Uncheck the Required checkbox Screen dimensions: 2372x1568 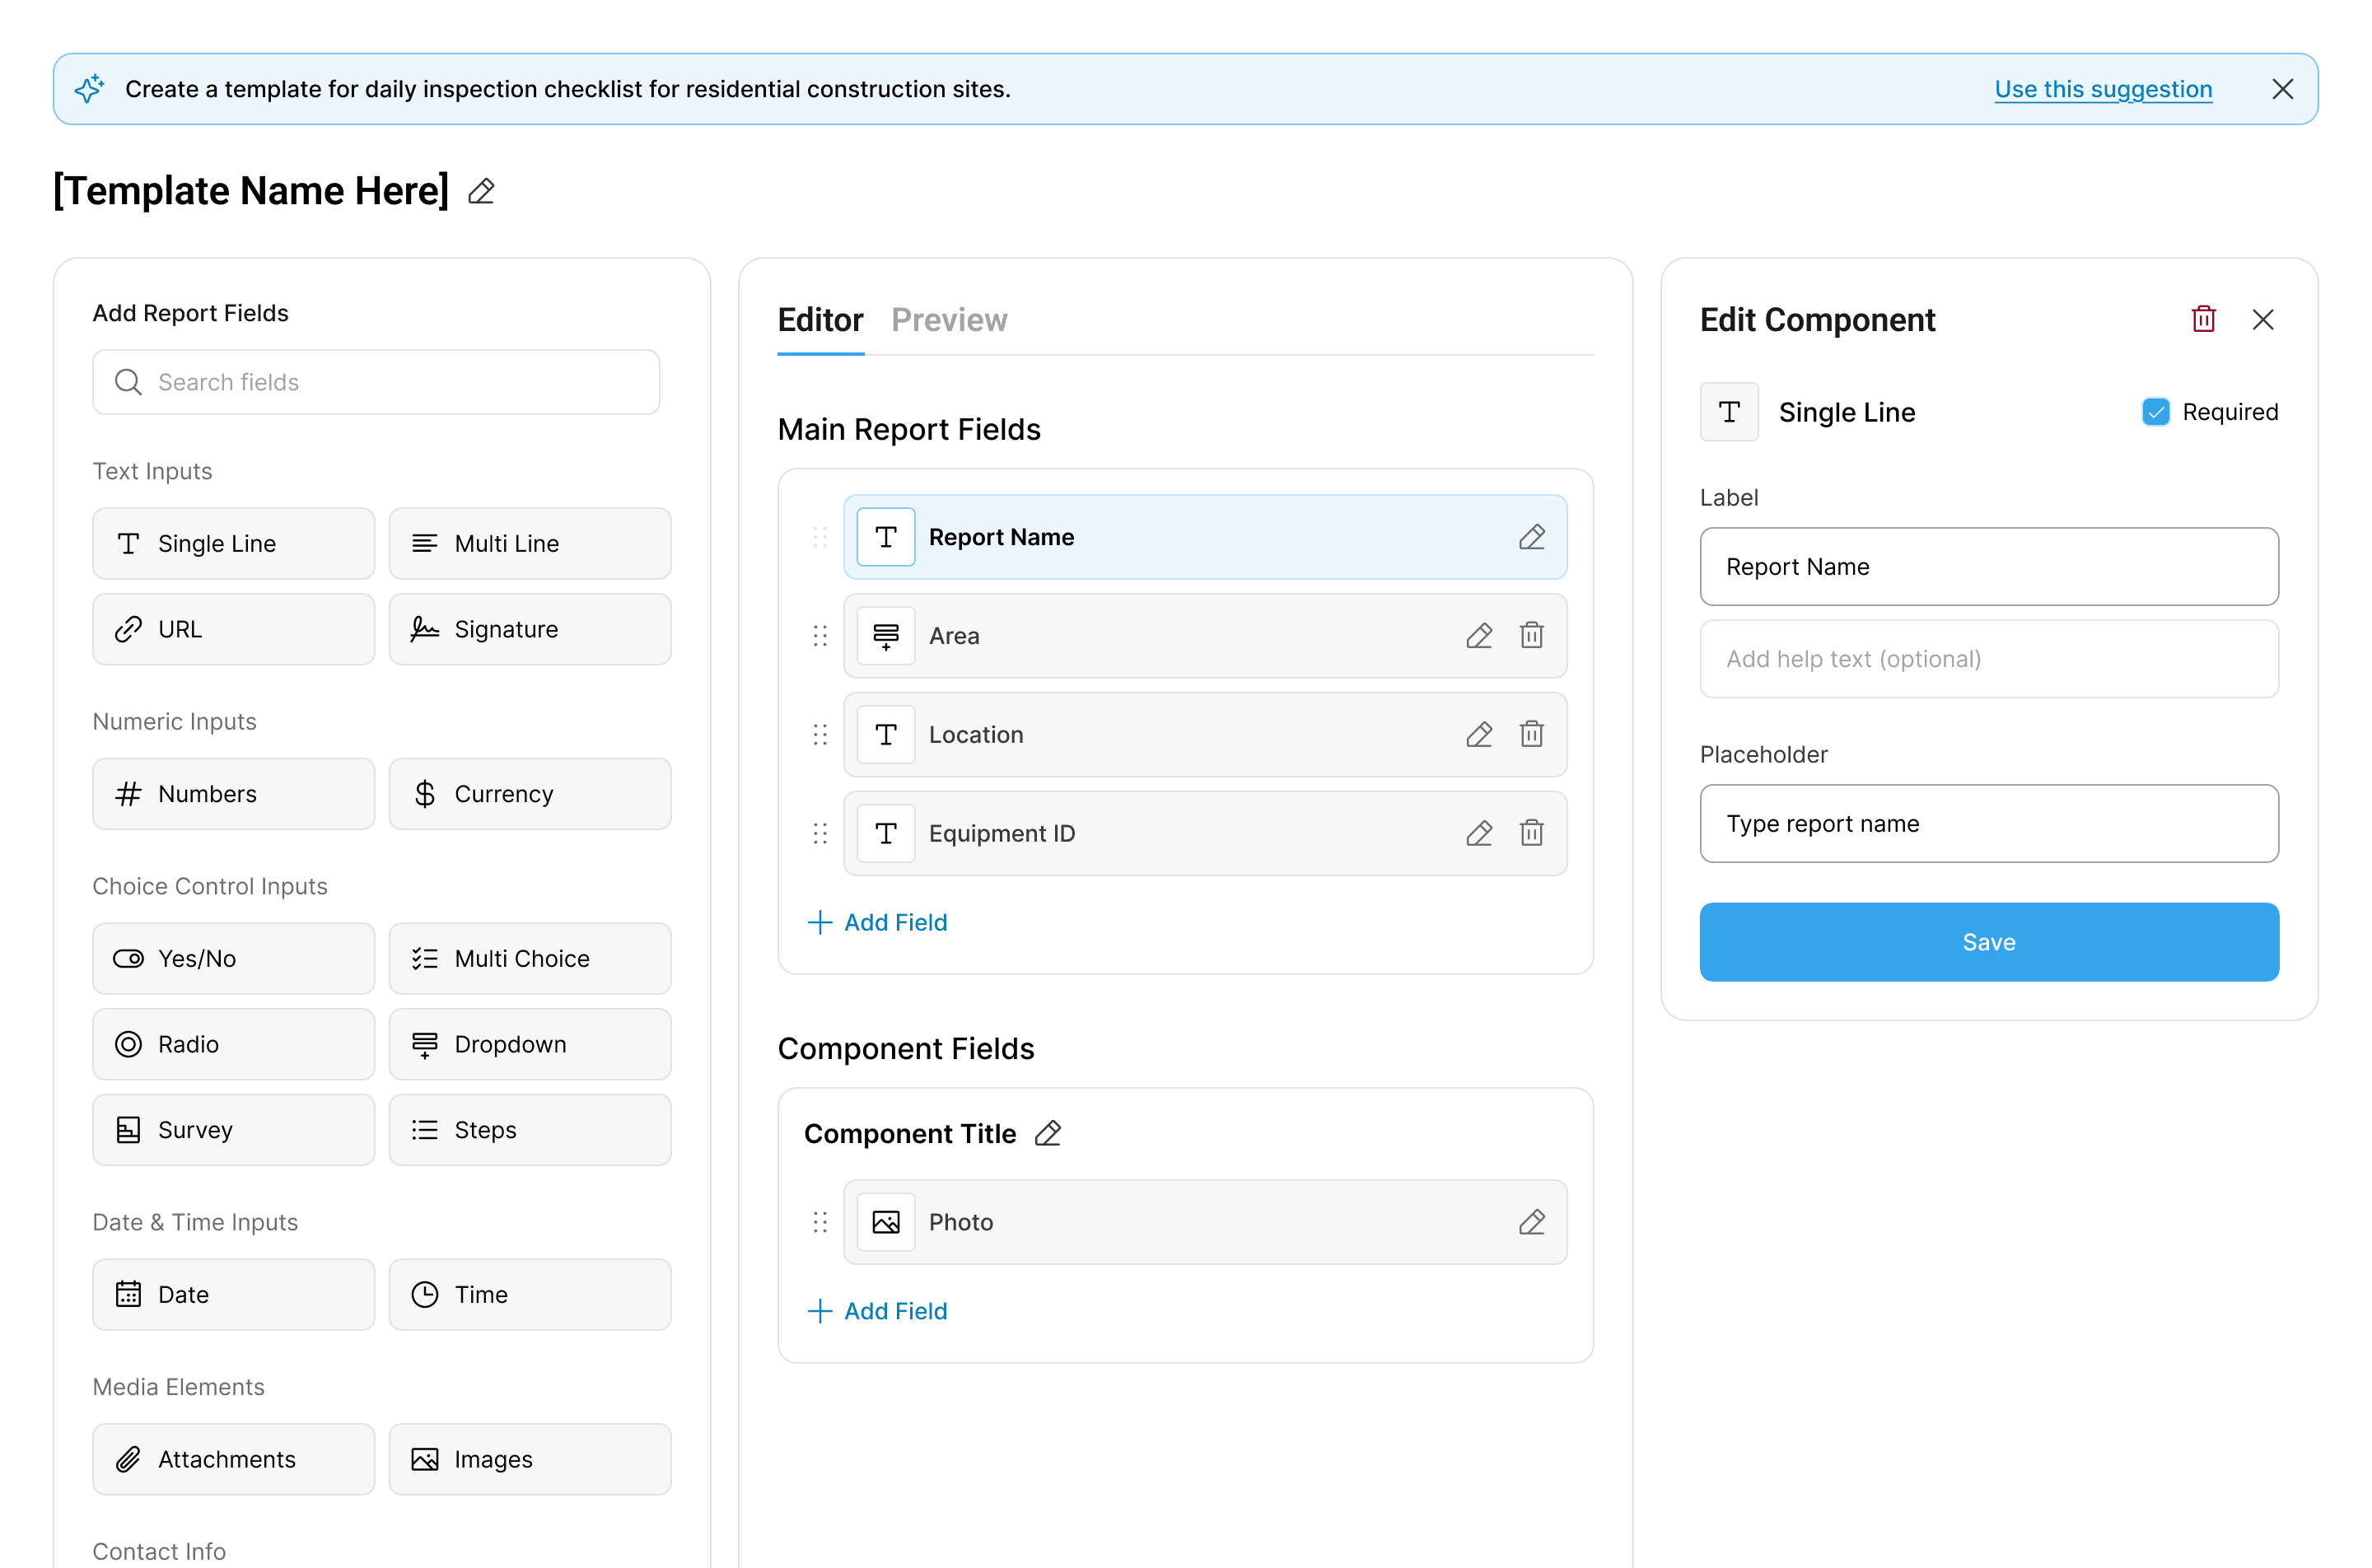pyautogui.click(x=2155, y=412)
